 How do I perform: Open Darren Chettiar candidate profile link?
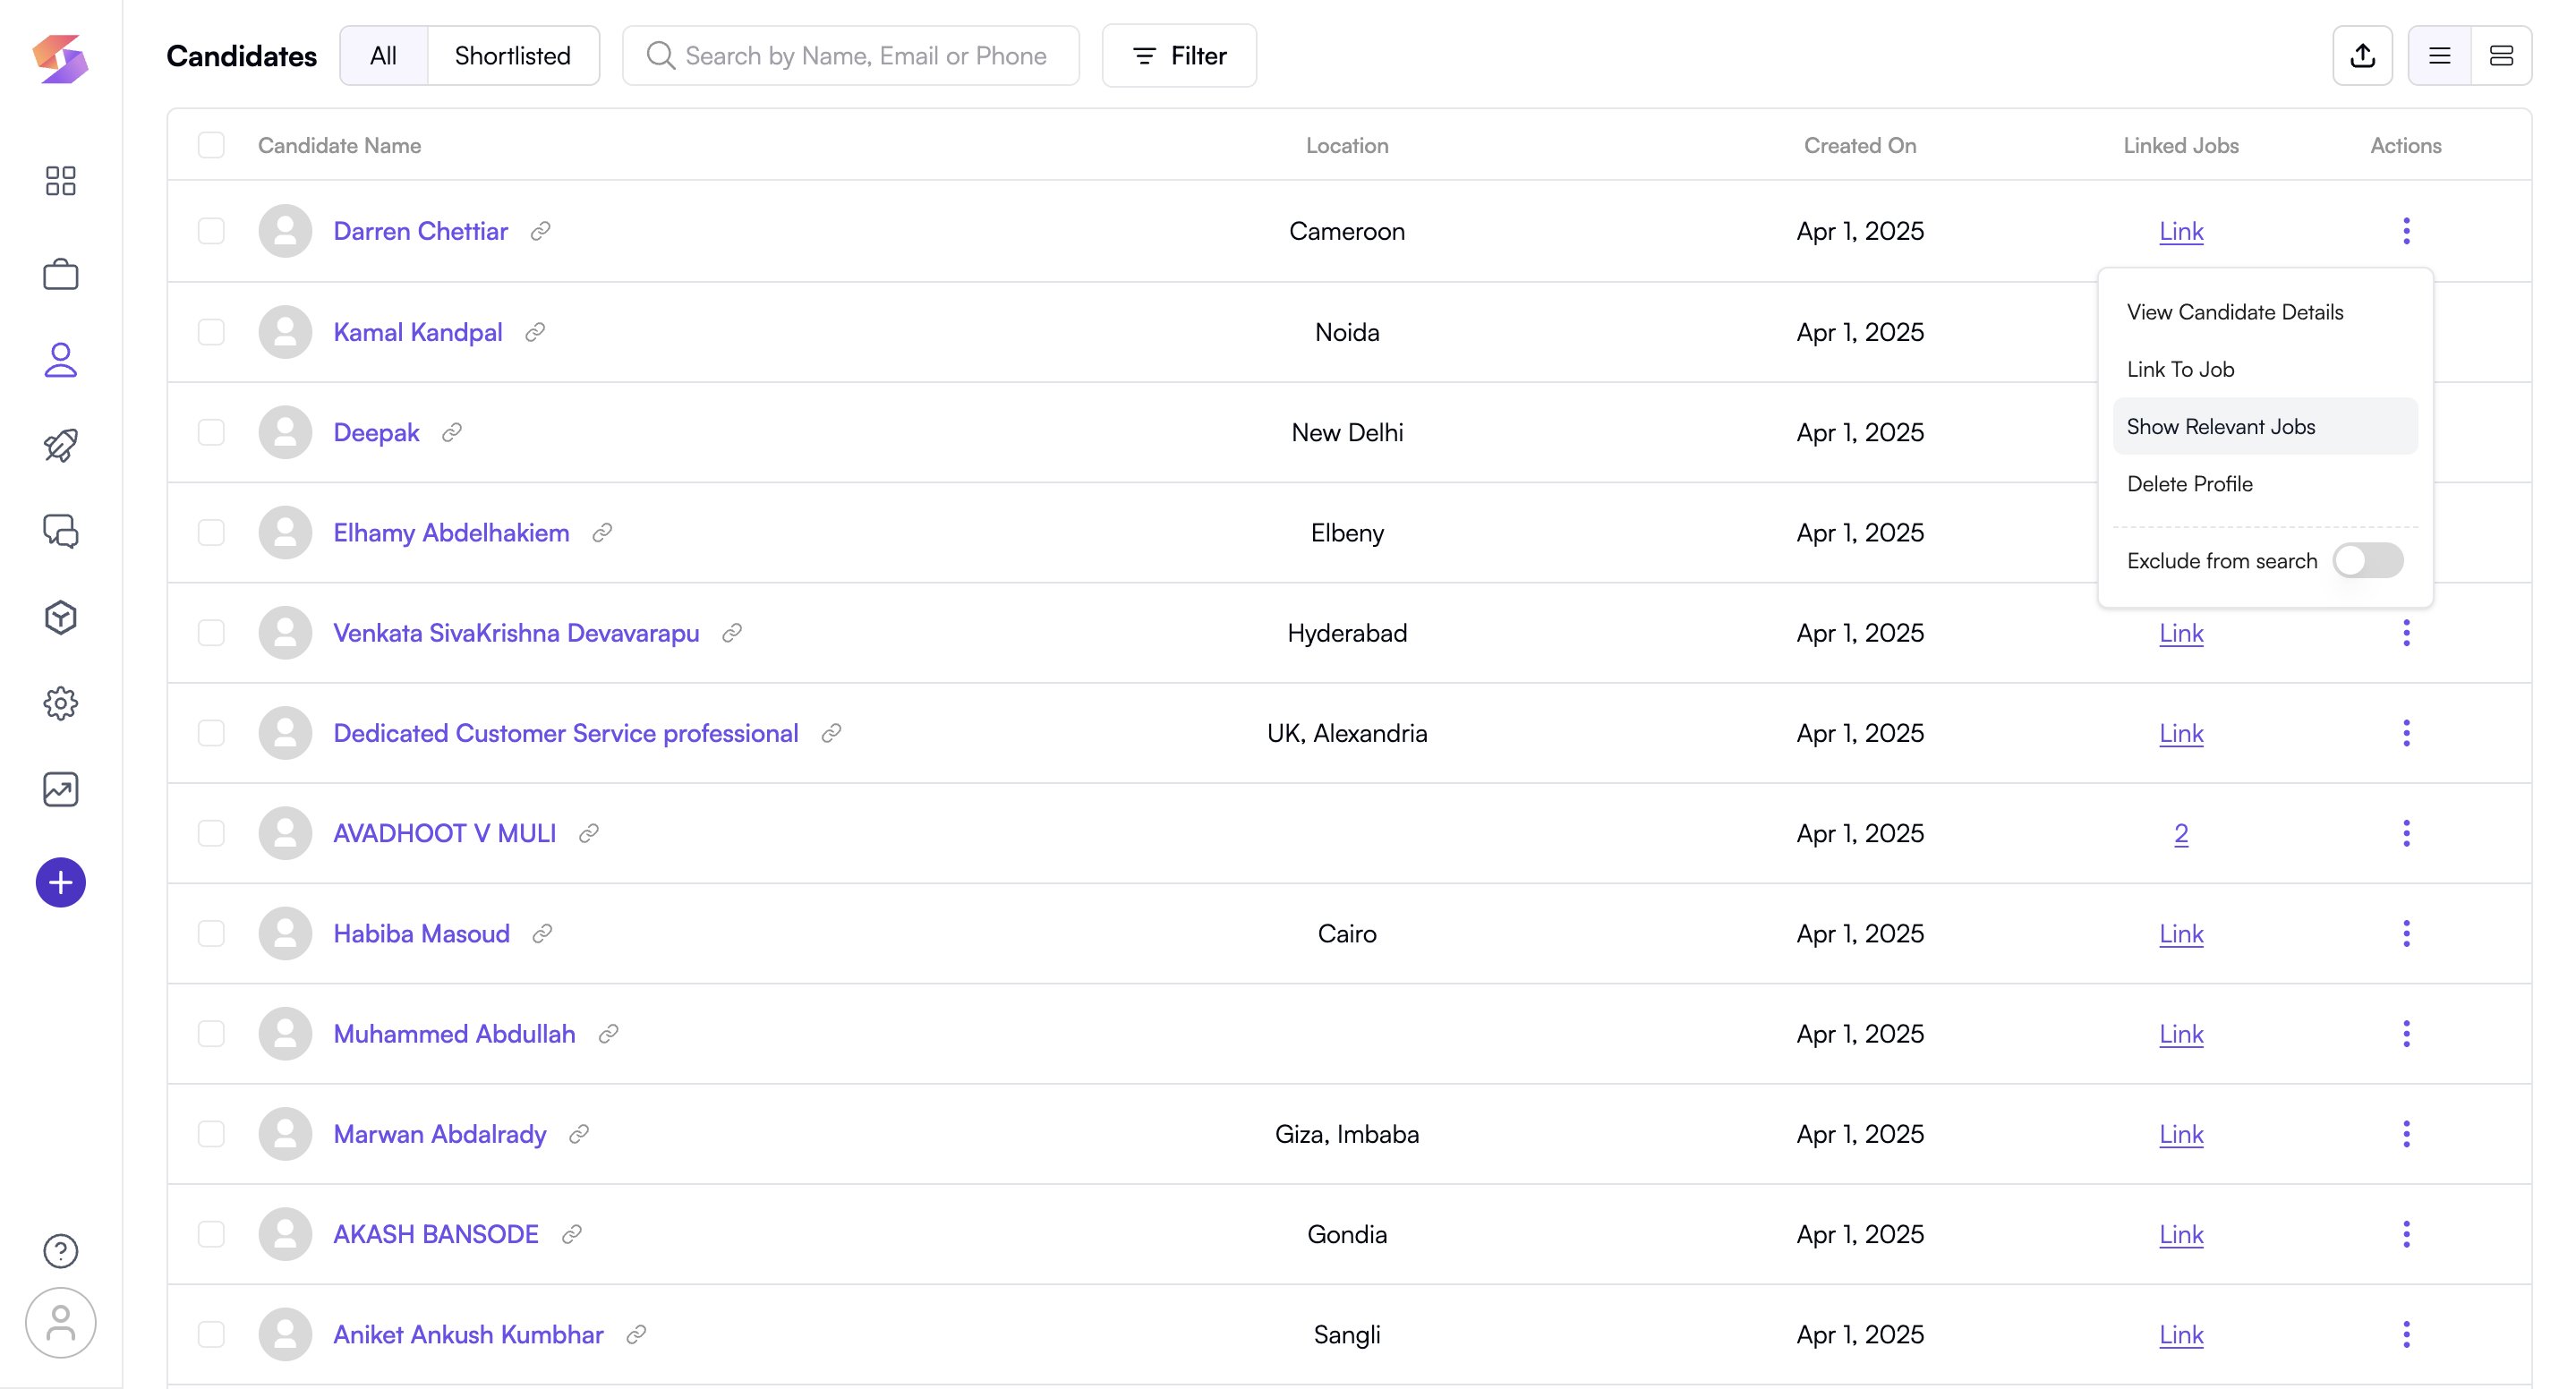420,231
